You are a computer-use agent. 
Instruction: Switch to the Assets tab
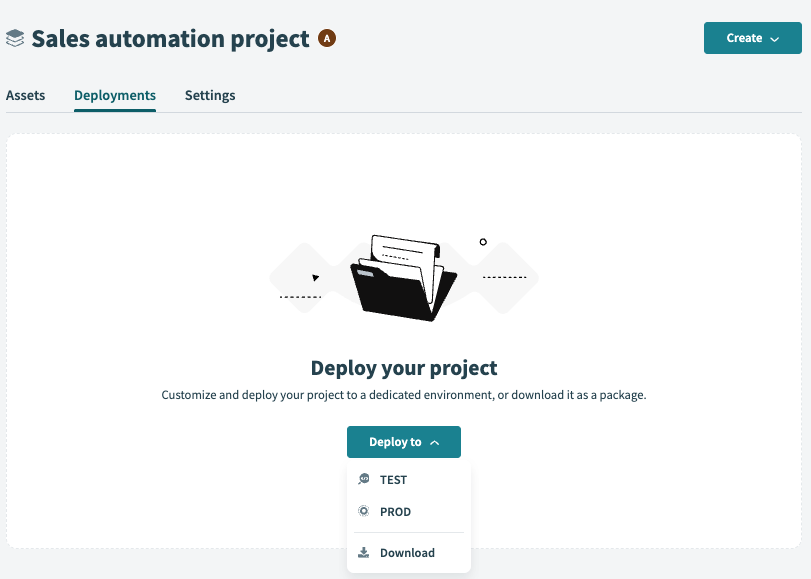pyautogui.click(x=26, y=96)
